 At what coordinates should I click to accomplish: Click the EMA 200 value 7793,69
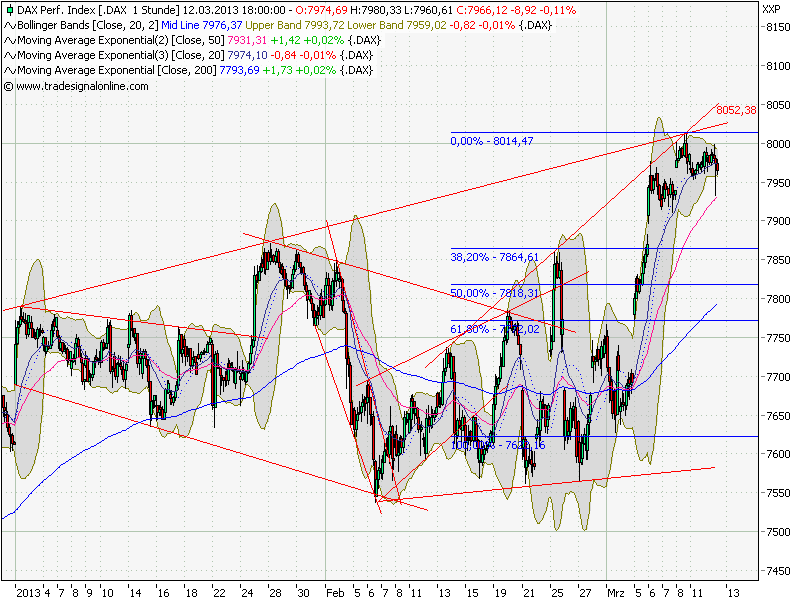click(x=239, y=70)
